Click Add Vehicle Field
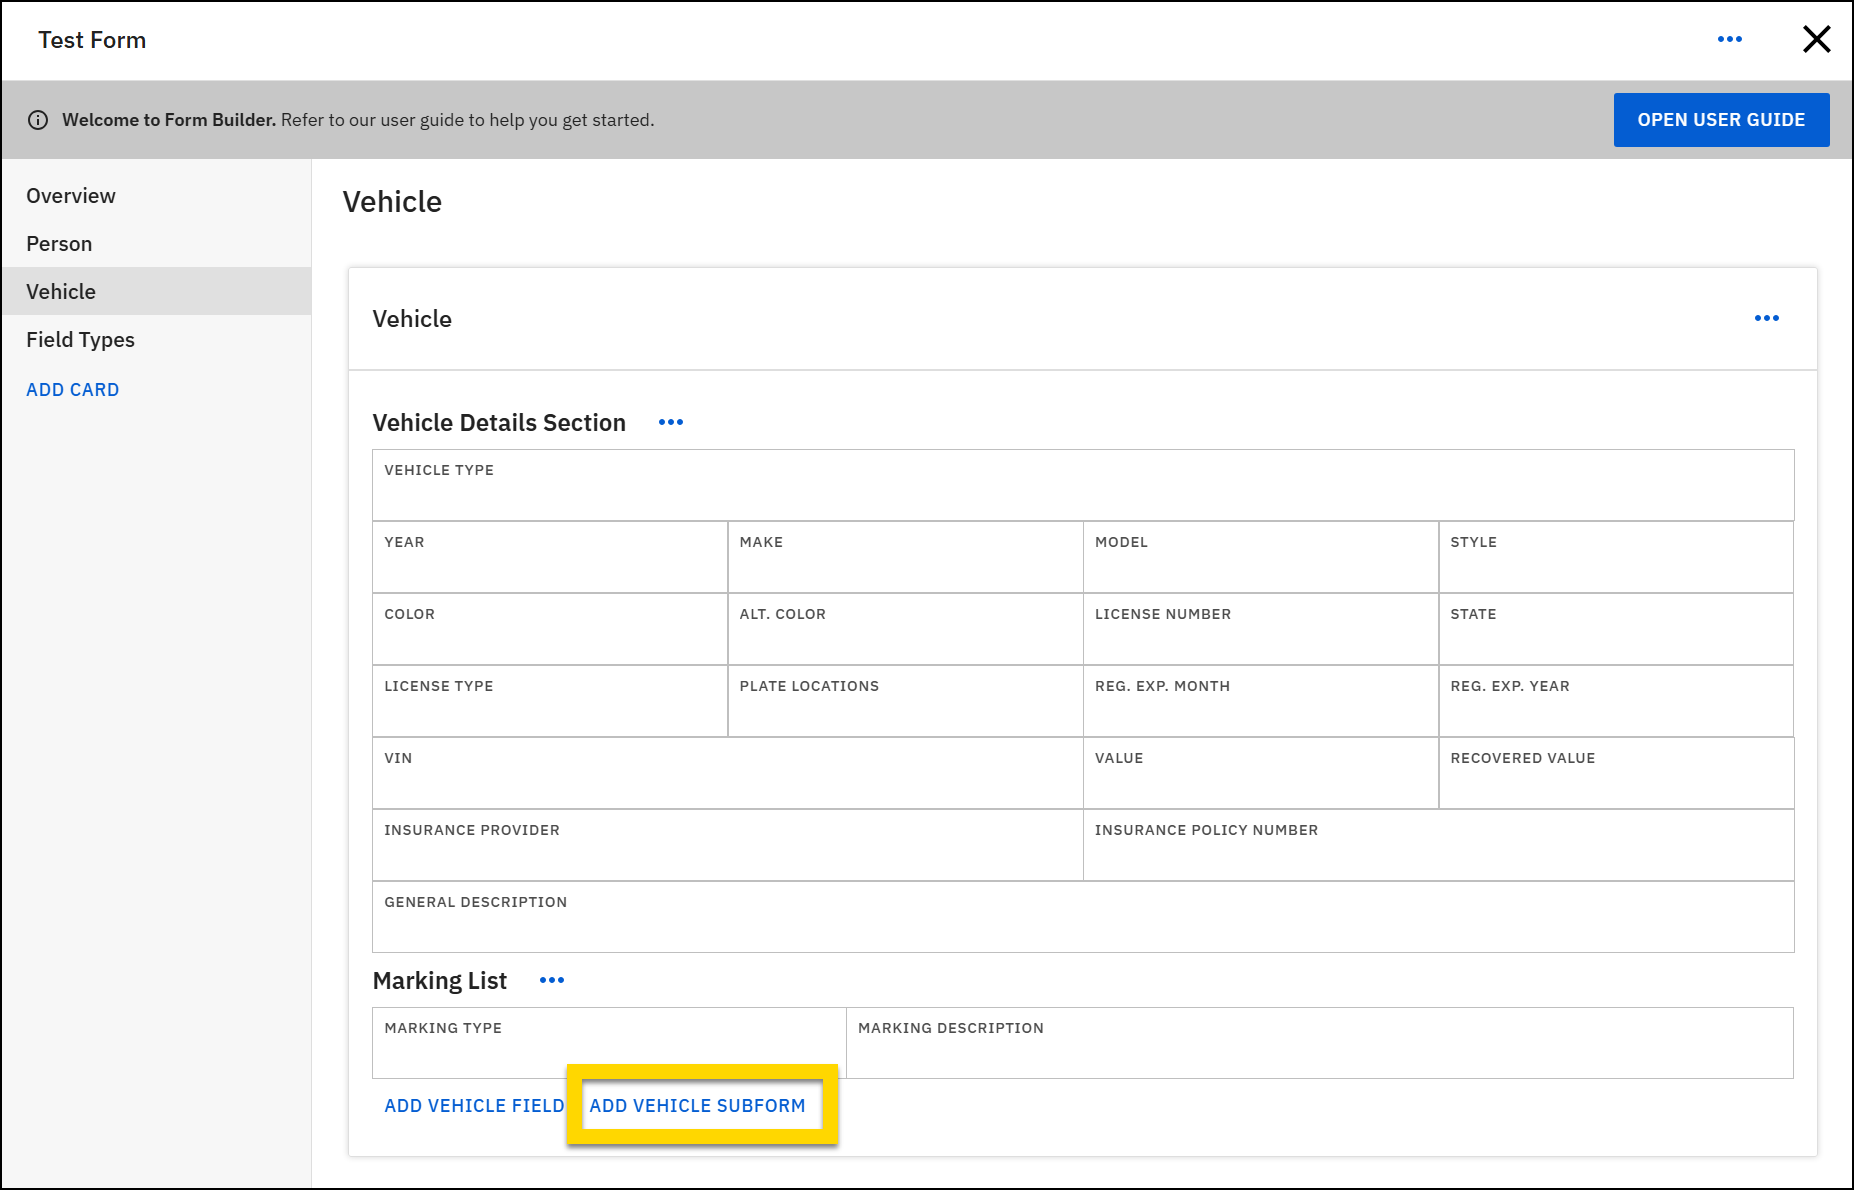Image resolution: width=1854 pixels, height=1190 pixels. 473,1105
